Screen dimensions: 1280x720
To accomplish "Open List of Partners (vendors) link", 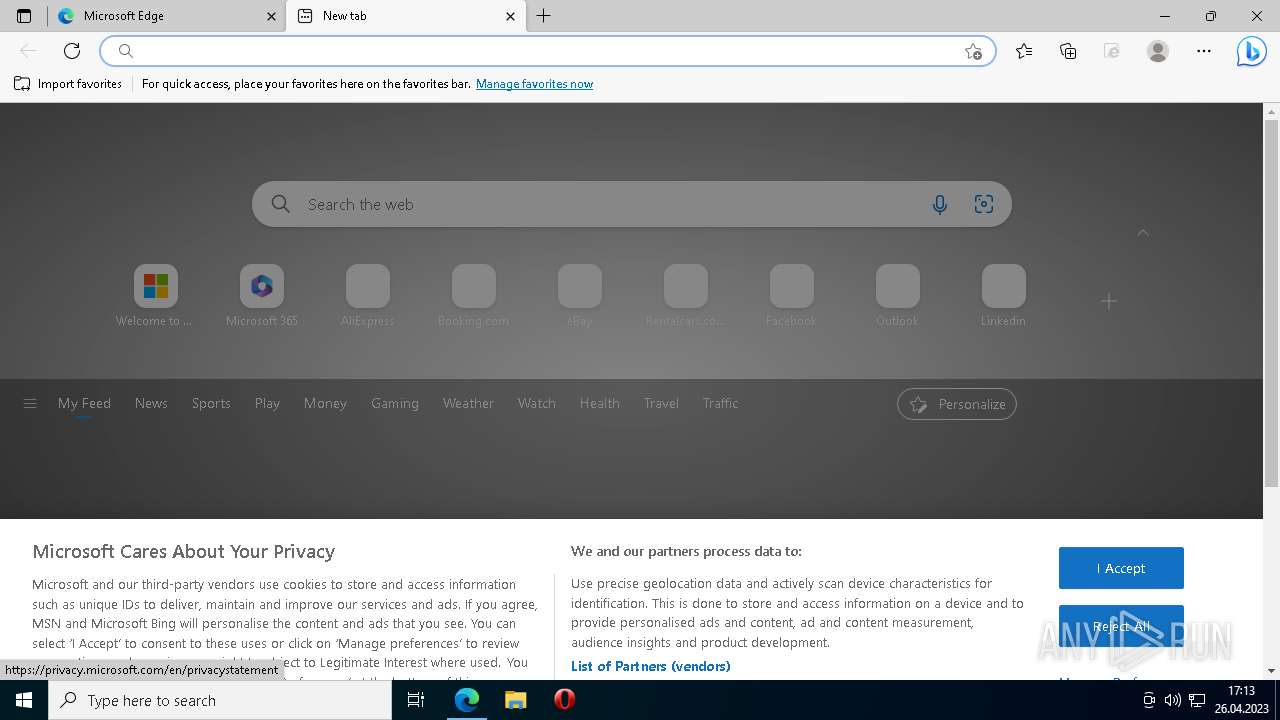I will coord(651,666).
